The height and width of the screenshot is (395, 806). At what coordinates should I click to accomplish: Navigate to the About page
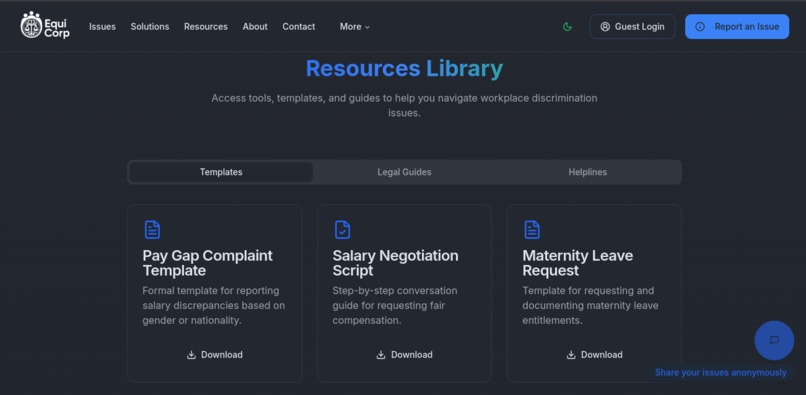coord(255,27)
